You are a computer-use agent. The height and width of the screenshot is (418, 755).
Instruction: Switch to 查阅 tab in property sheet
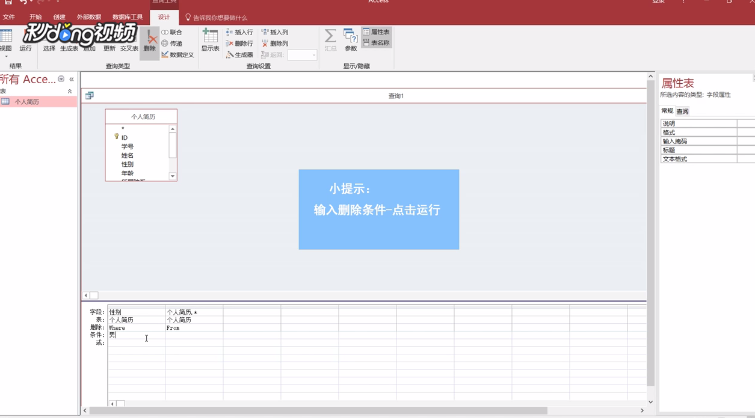[682, 111]
